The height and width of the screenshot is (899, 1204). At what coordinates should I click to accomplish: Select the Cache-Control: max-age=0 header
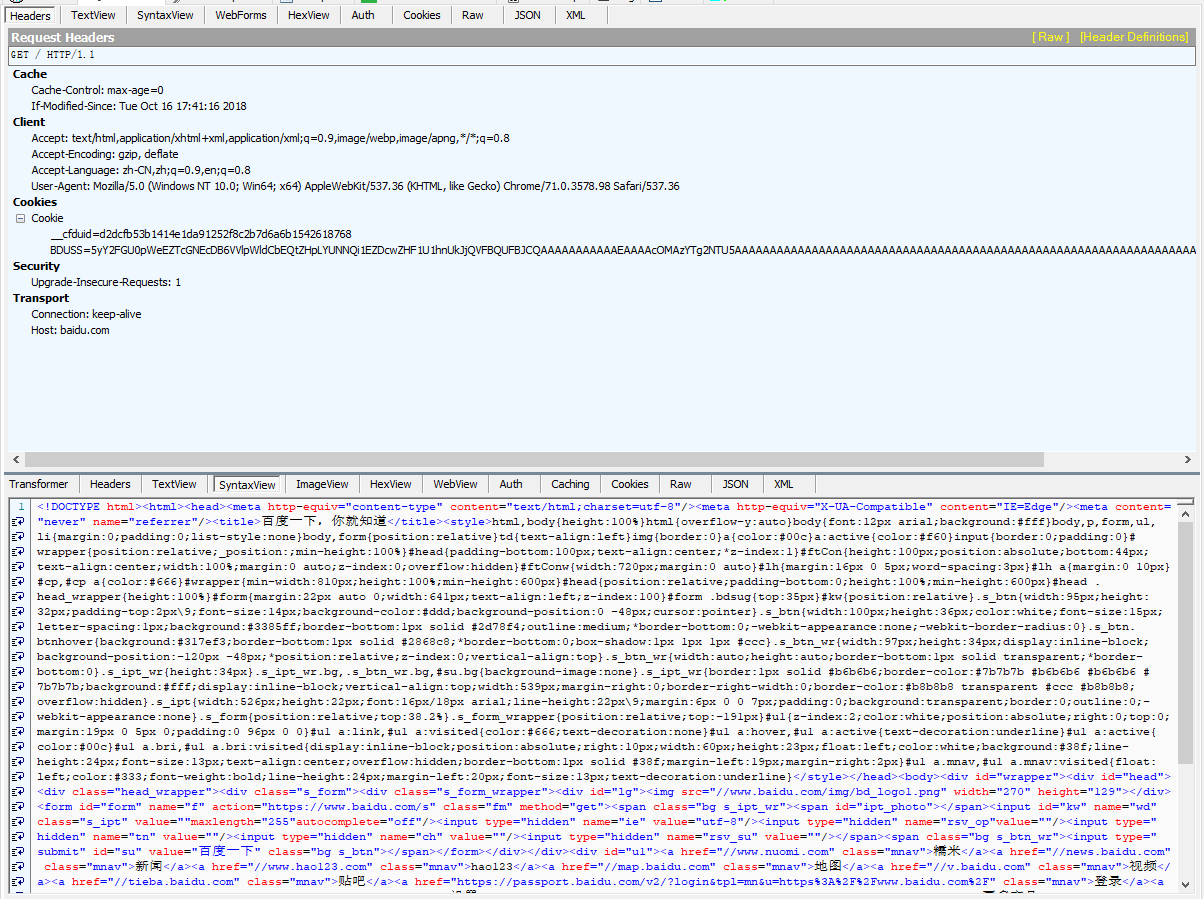pyautogui.click(x=97, y=90)
